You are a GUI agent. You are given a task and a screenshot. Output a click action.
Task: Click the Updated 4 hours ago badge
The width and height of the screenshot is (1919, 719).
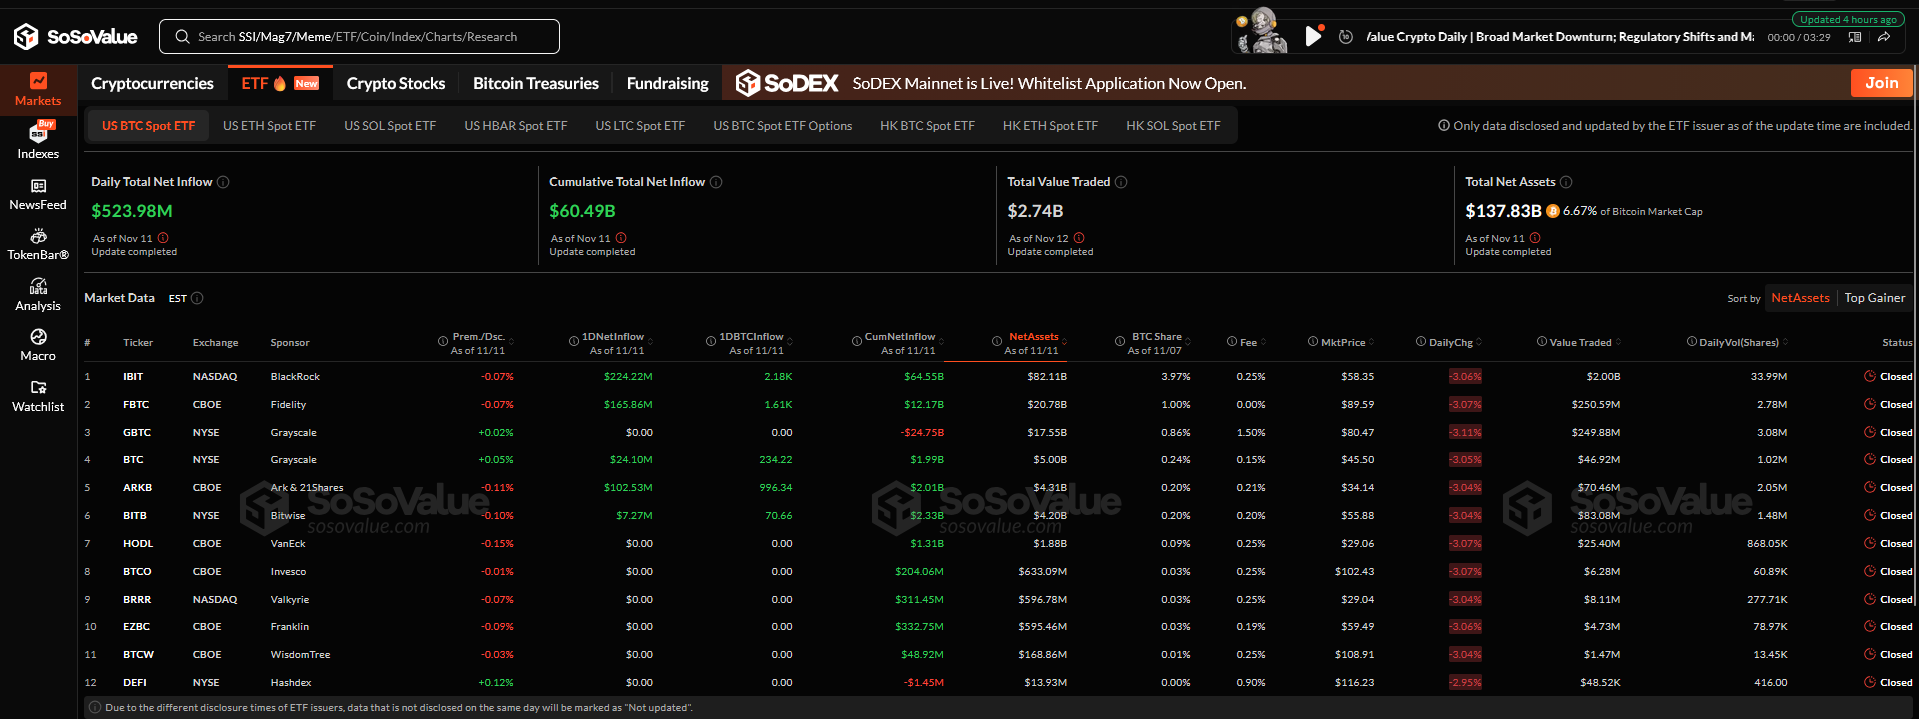coord(1847,19)
